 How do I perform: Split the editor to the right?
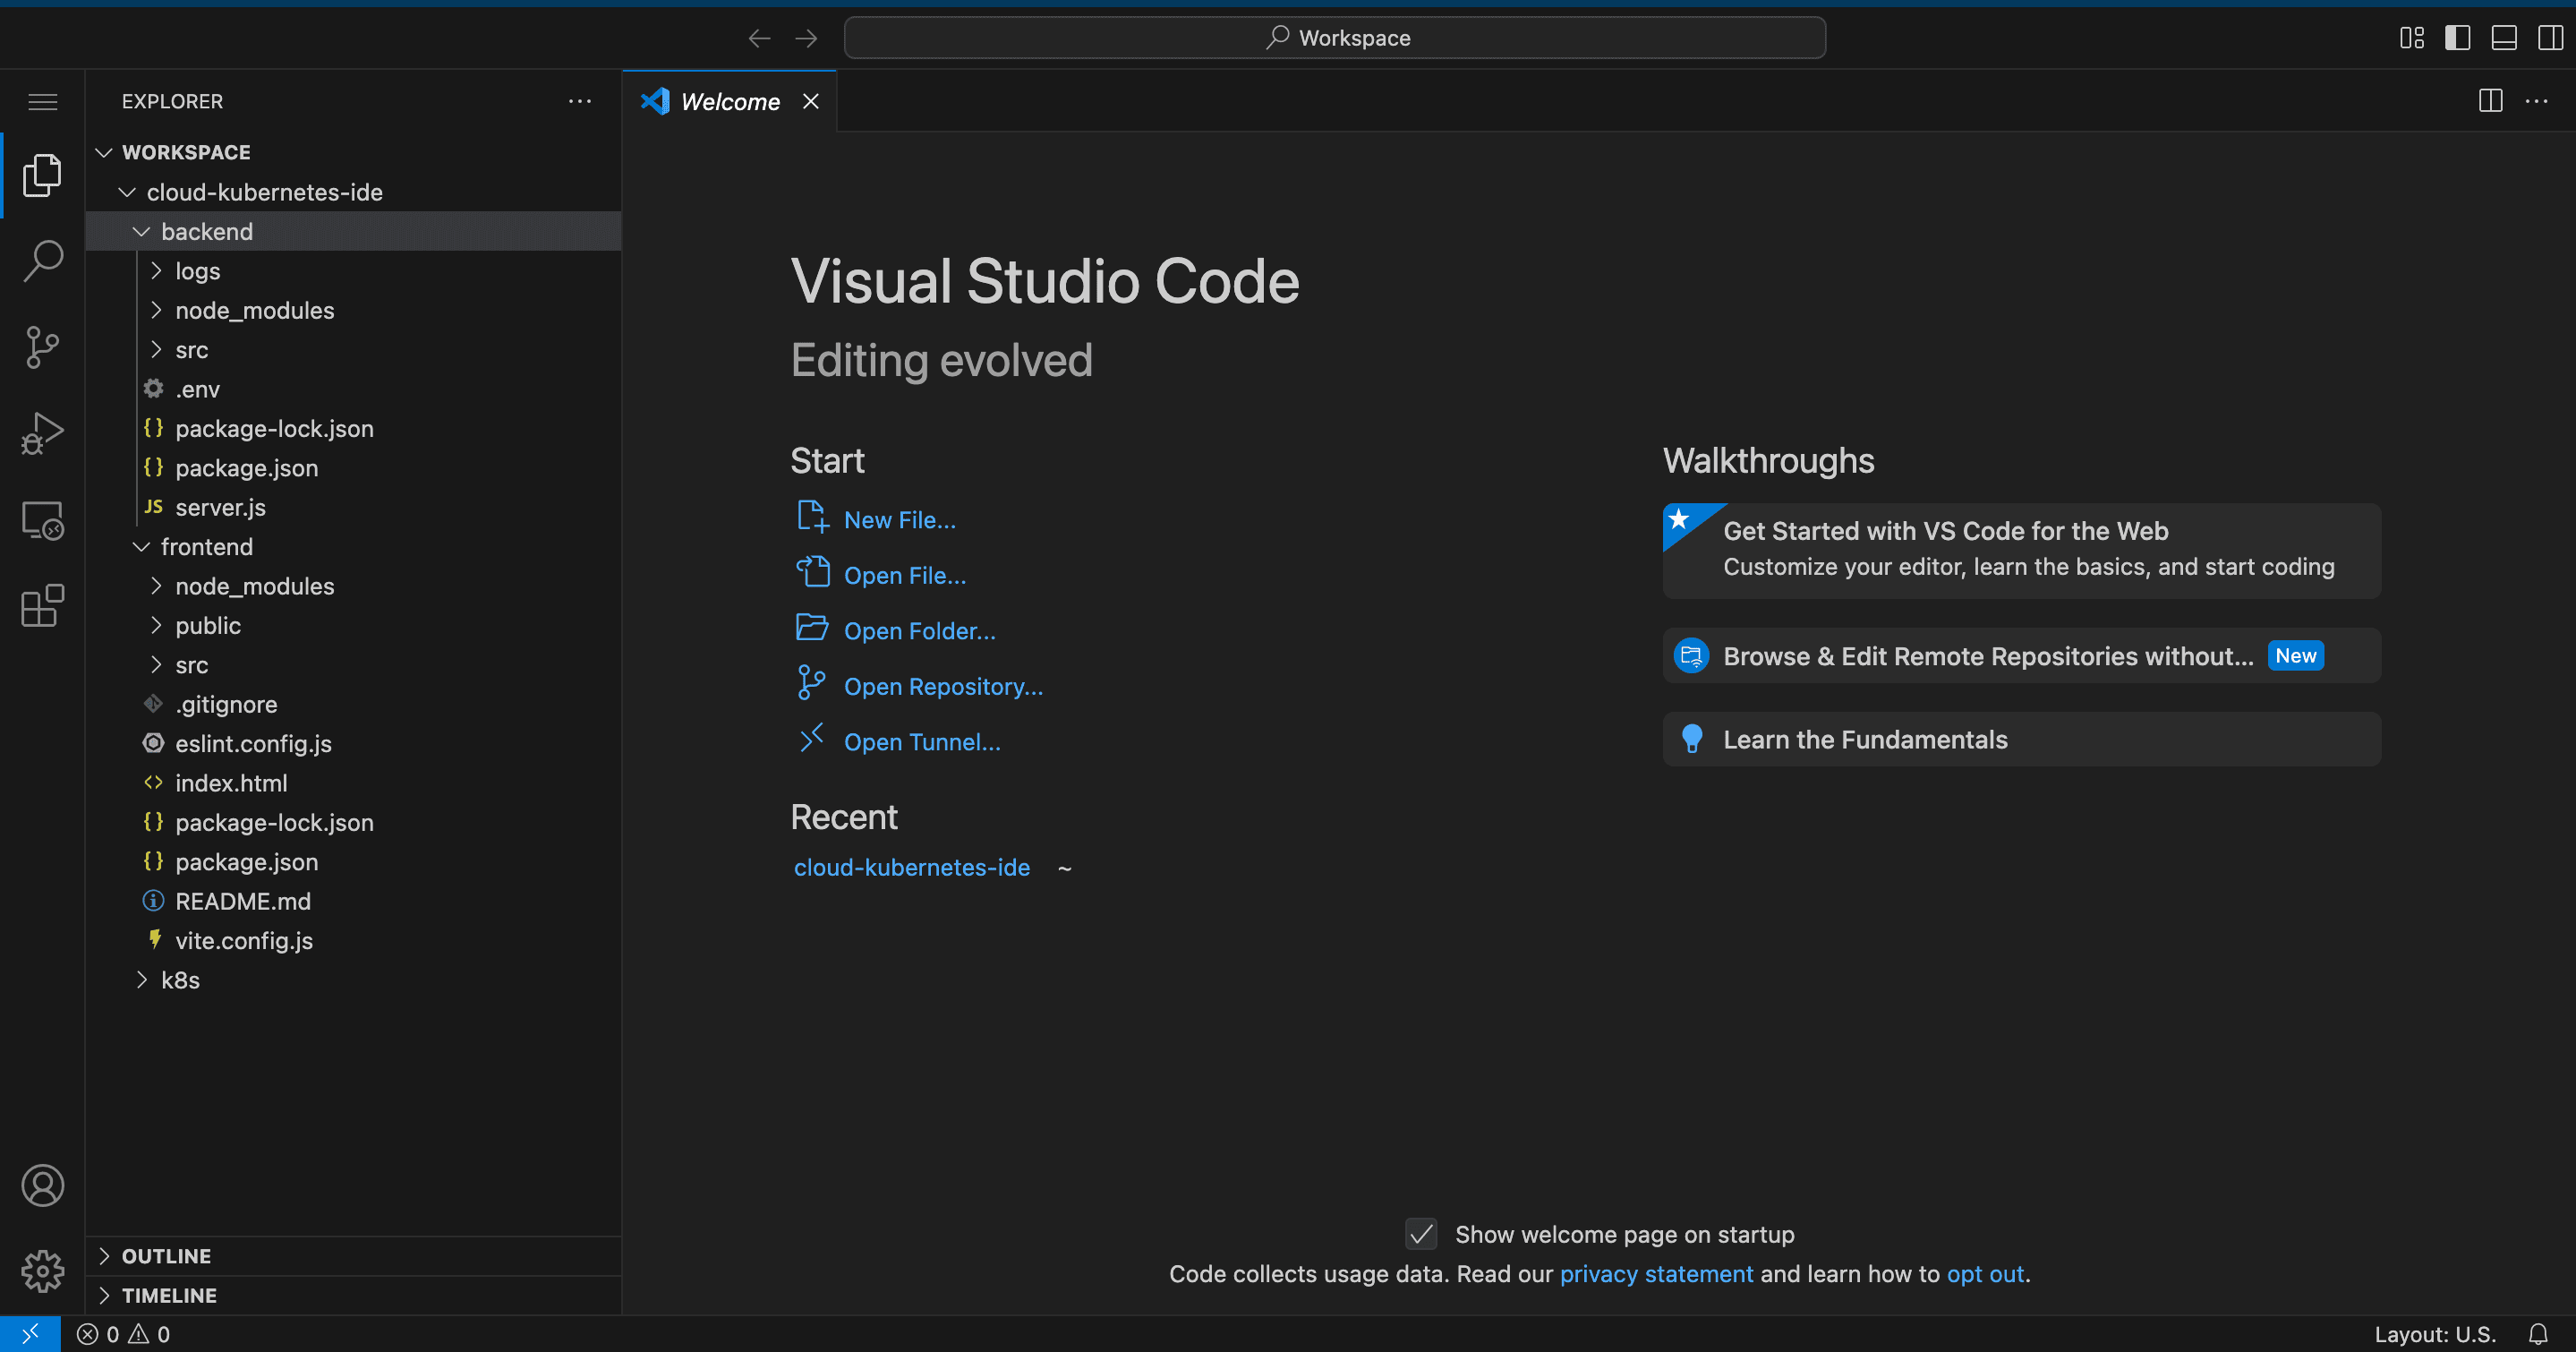2491,101
